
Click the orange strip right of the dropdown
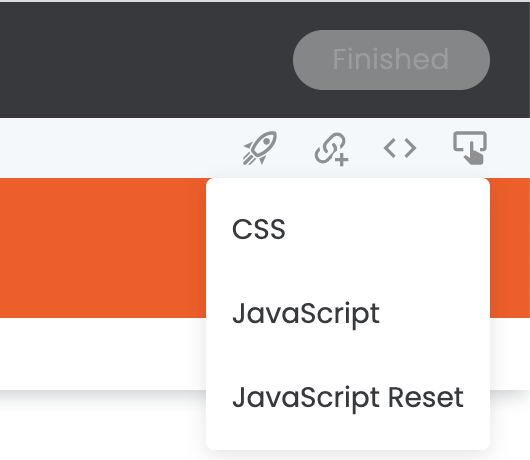(x=510, y=248)
